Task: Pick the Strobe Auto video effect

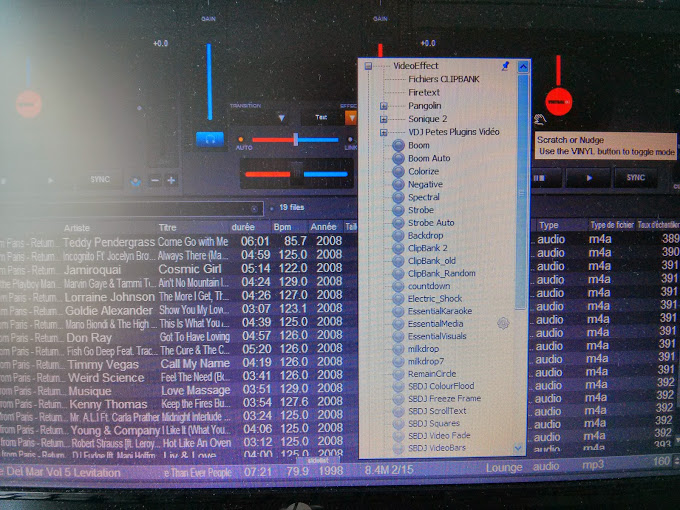Action: 430,222
